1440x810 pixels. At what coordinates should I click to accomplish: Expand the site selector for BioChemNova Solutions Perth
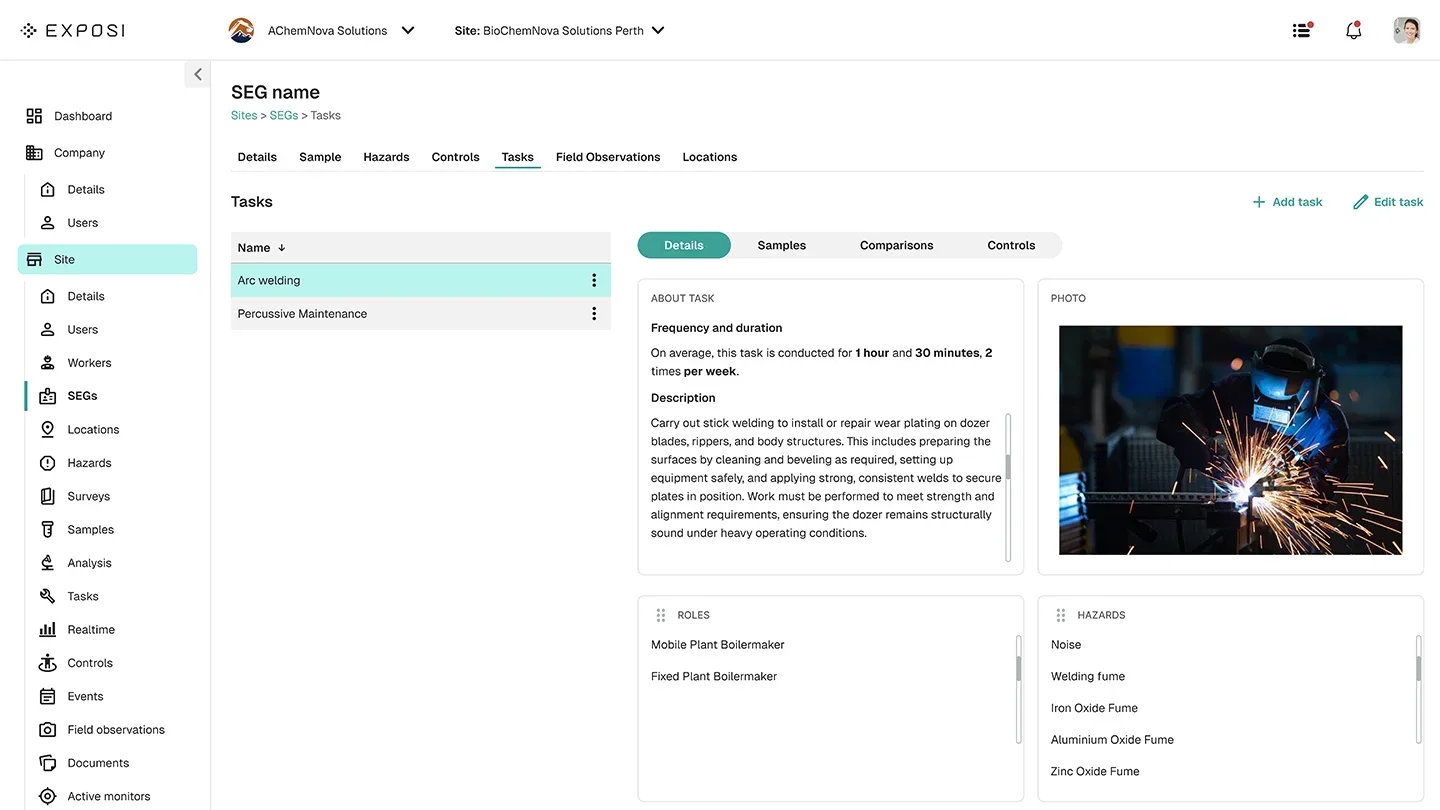pyautogui.click(x=658, y=30)
